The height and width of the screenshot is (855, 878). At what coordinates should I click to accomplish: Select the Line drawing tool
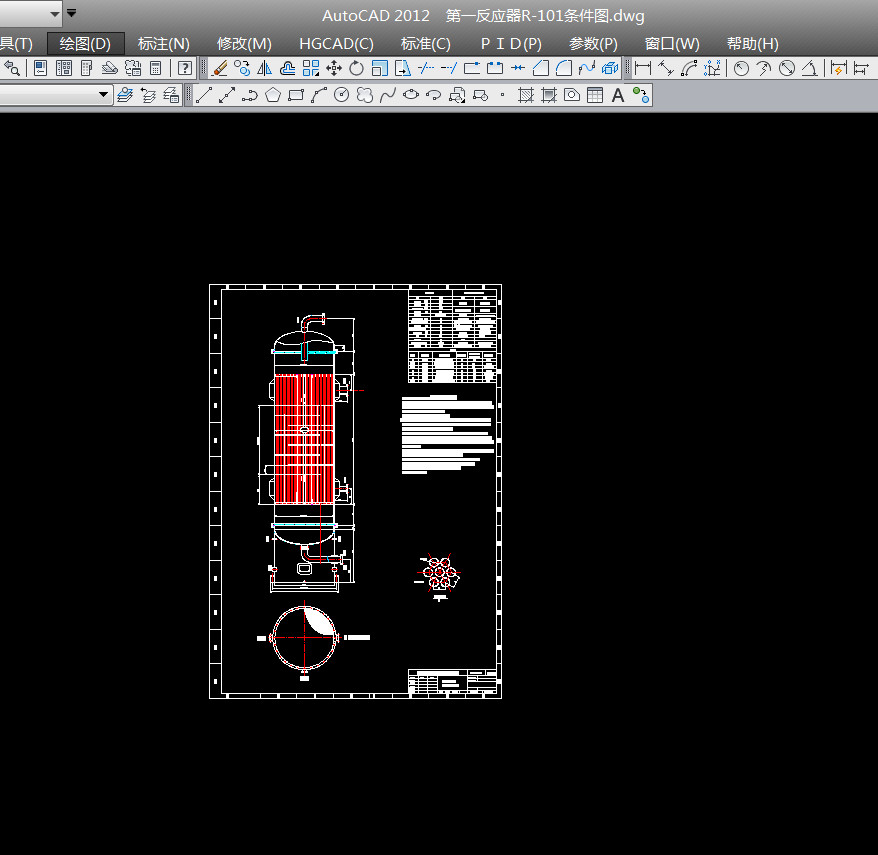(204, 95)
